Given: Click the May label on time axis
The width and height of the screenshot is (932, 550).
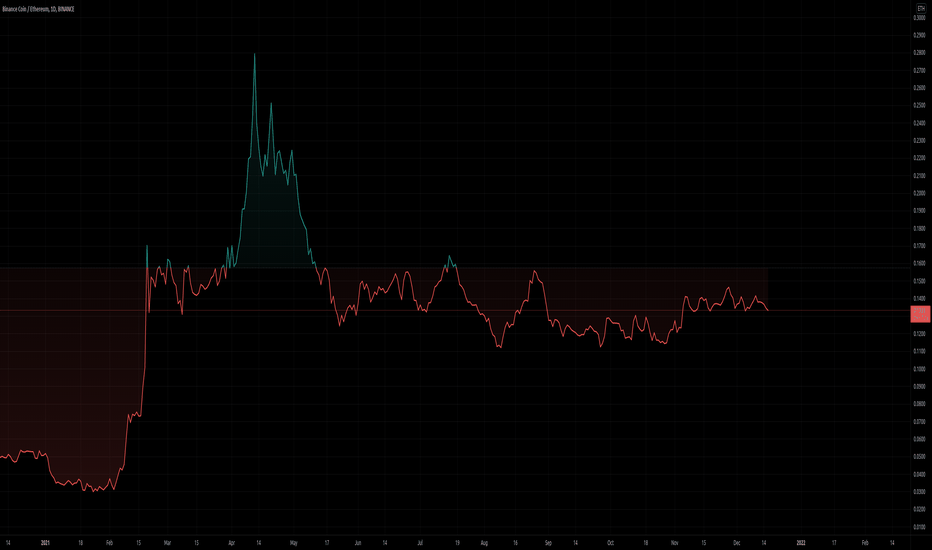Looking at the screenshot, I should coord(294,543).
